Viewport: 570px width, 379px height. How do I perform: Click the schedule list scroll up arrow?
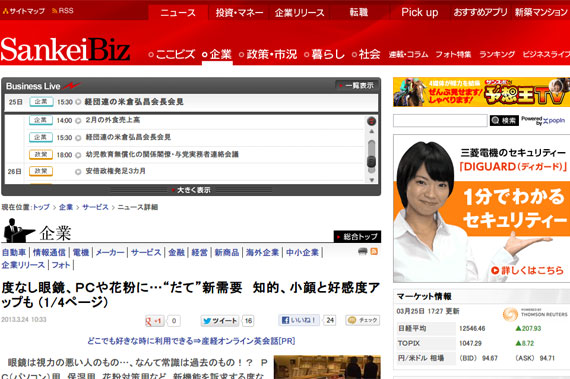click(x=372, y=132)
